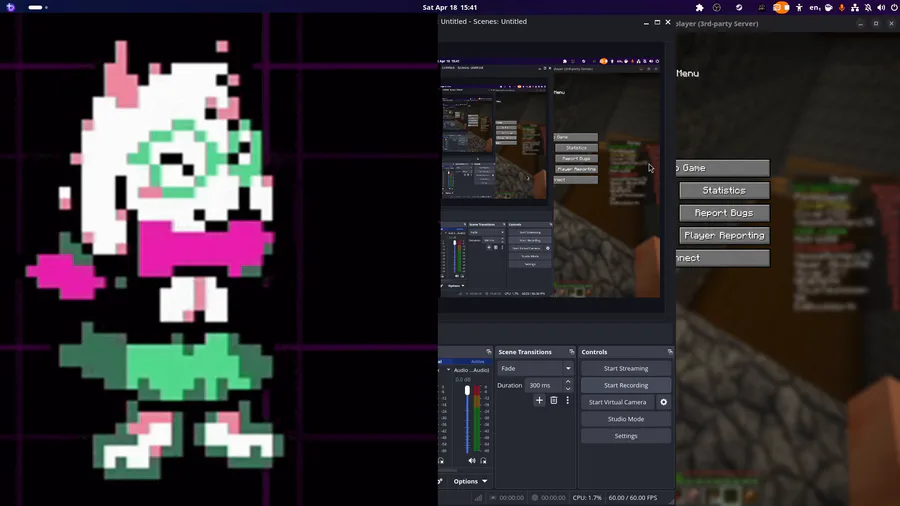900x506 pixels.
Task: Click the orange screen-recording indicator
Action: click(x=781, y=7)
